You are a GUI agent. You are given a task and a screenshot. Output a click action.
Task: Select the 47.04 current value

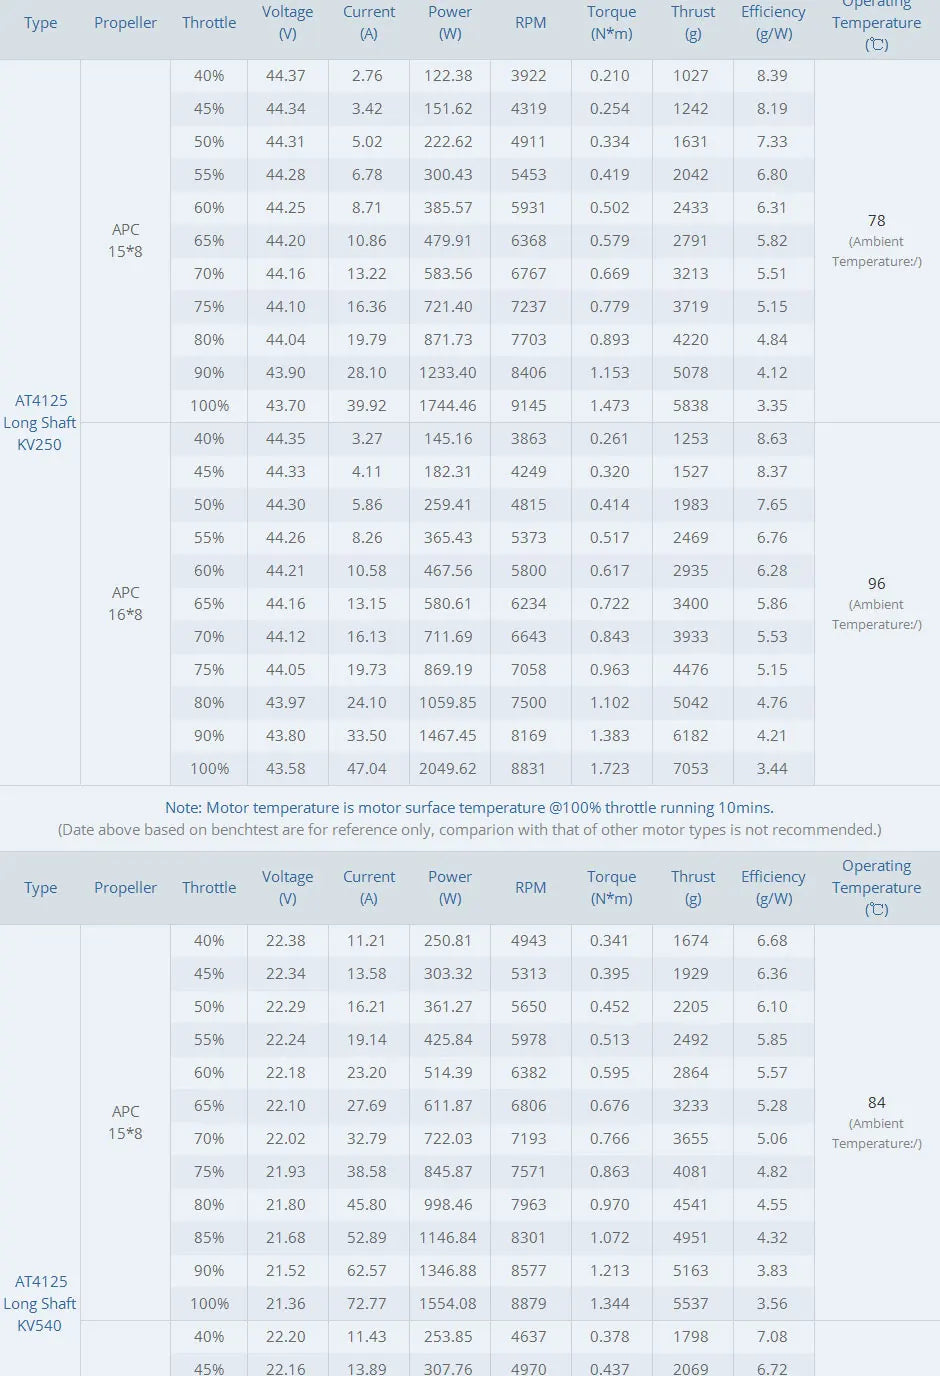[x=367, y=769]
